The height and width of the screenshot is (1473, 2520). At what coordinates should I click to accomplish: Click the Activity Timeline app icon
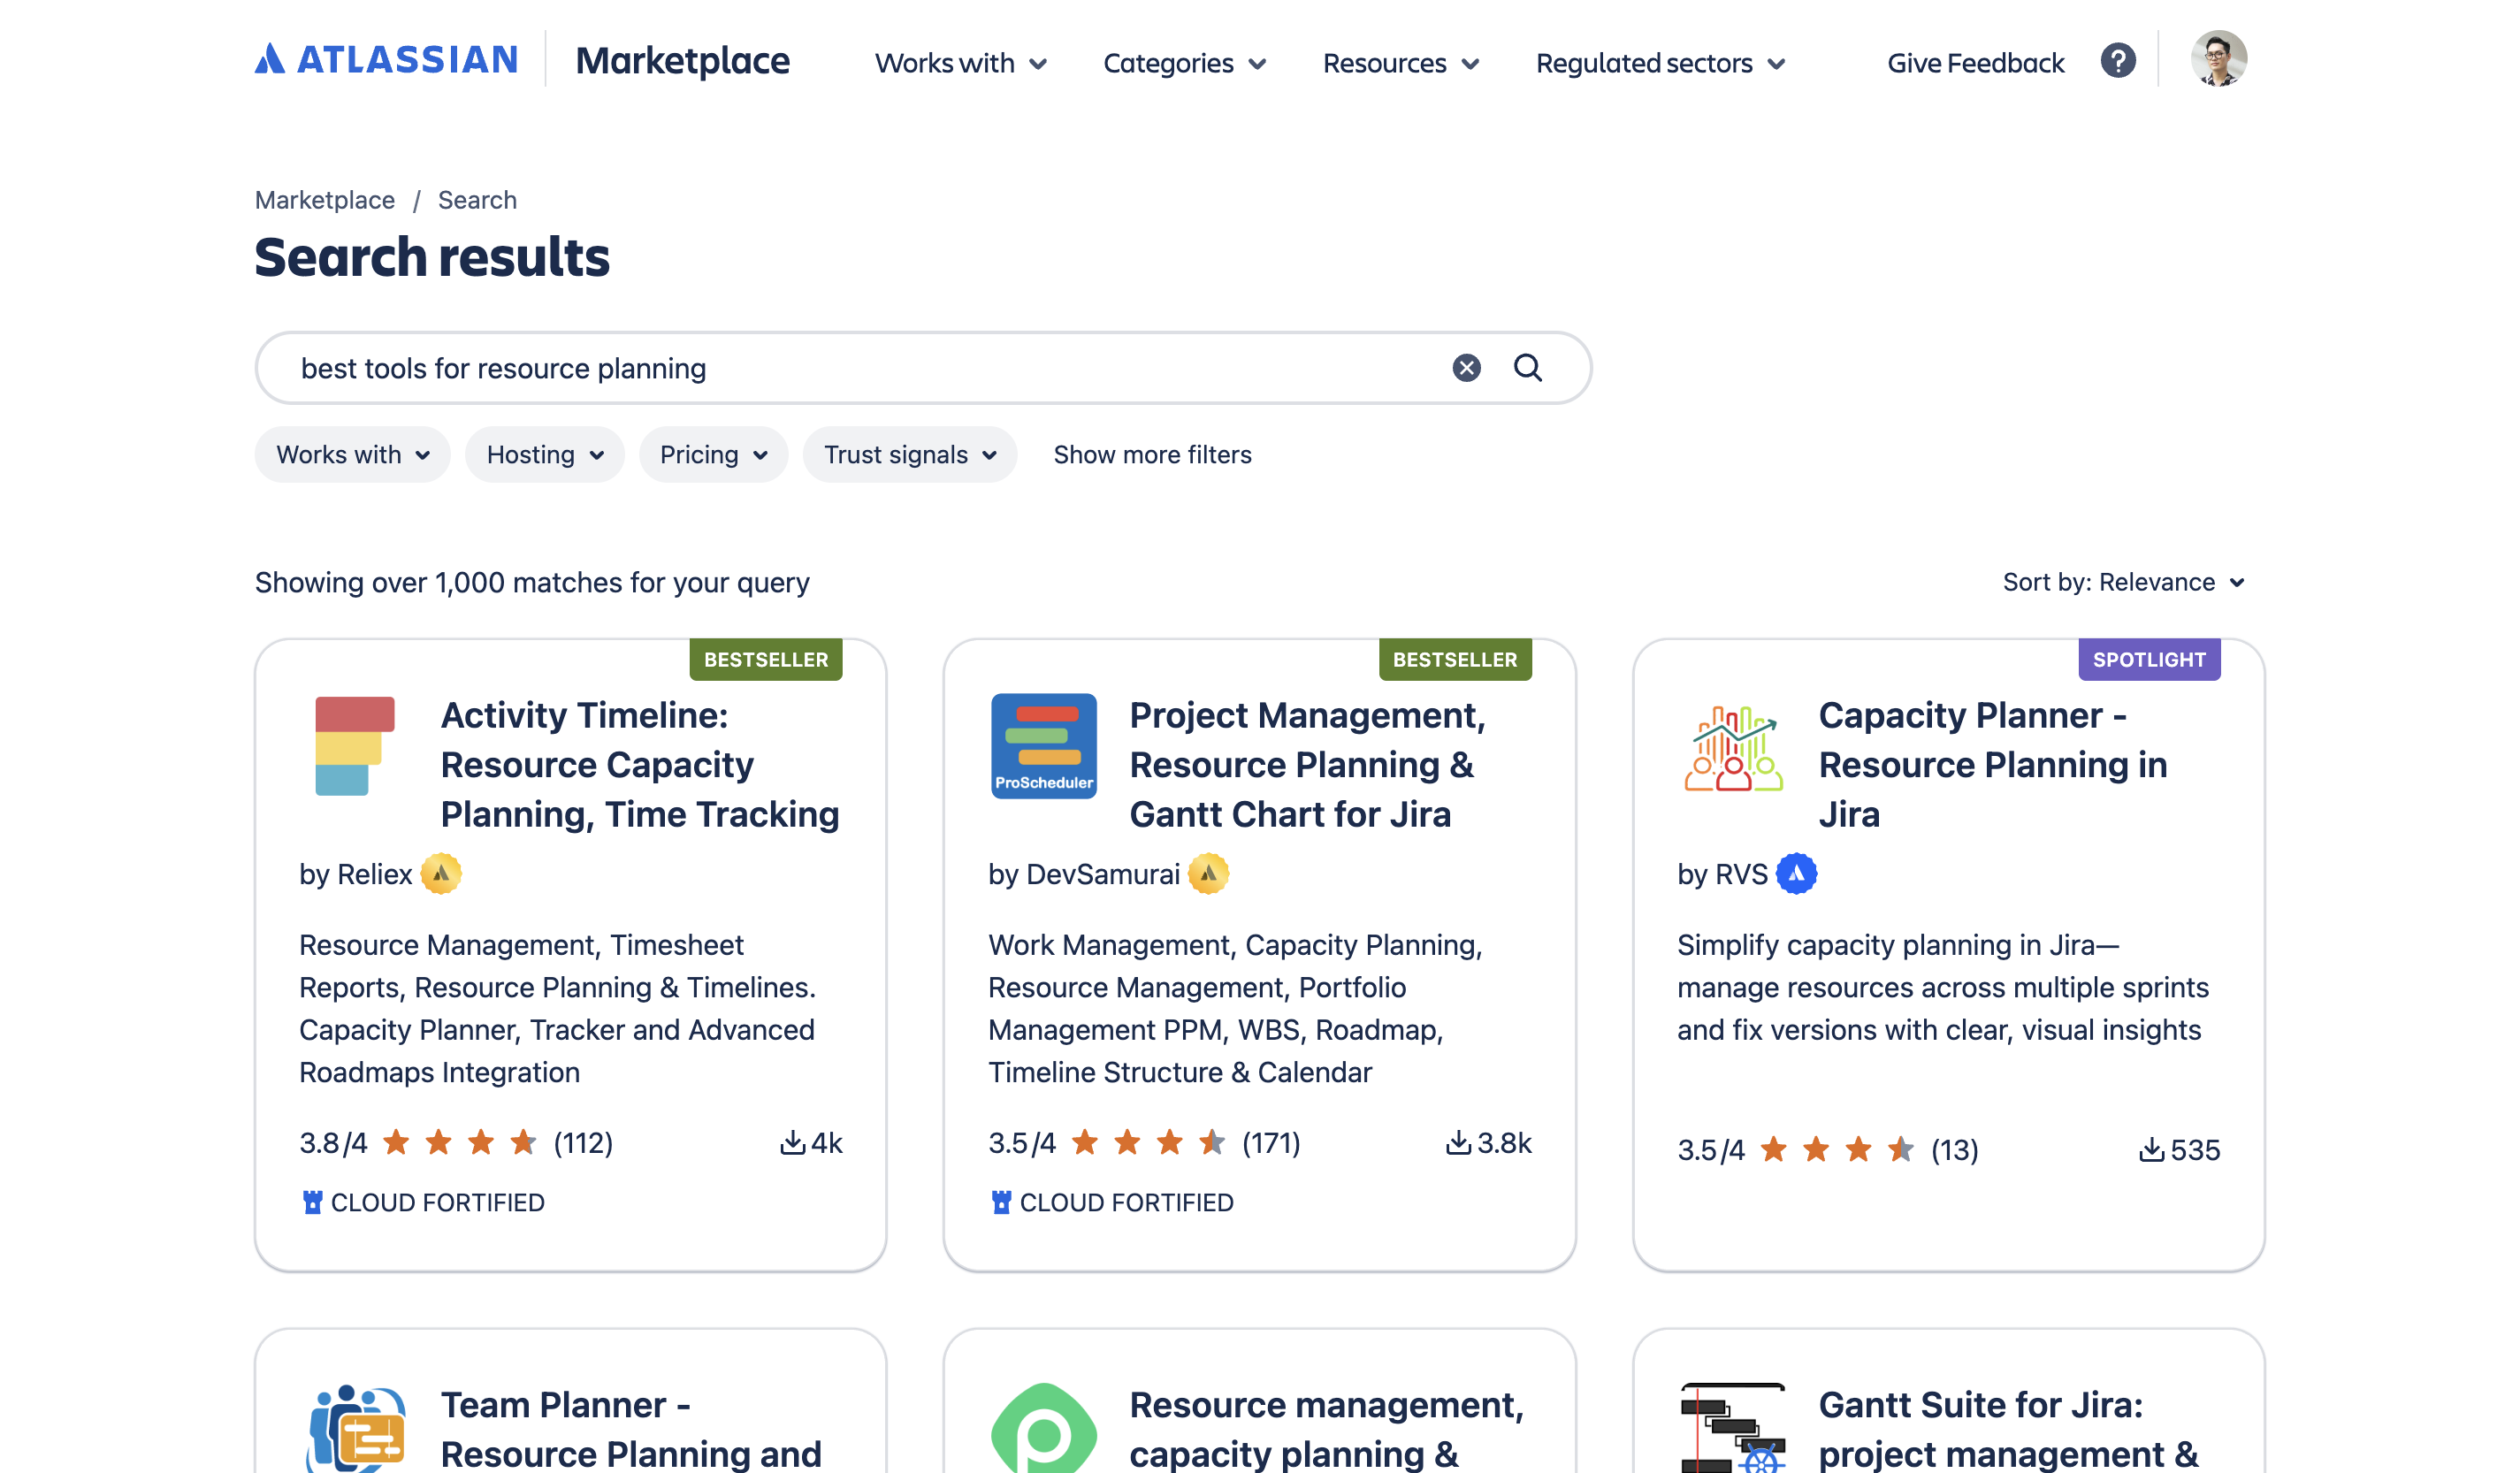coord(353,747)
